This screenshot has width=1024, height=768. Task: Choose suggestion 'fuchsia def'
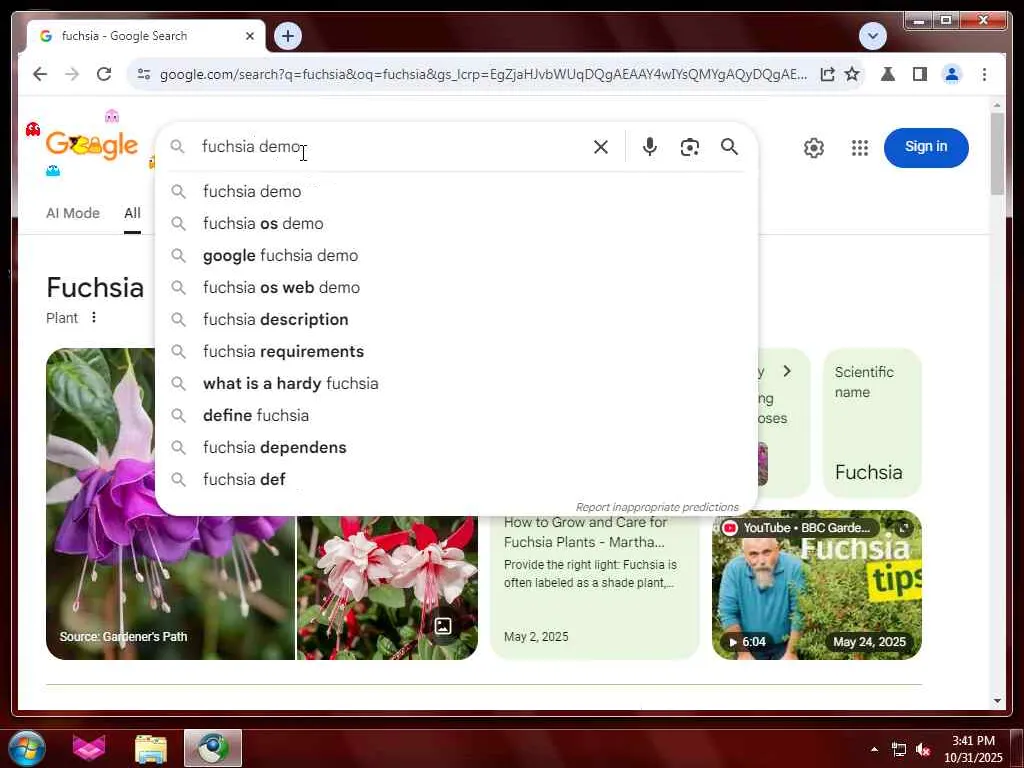coord(456,479)
